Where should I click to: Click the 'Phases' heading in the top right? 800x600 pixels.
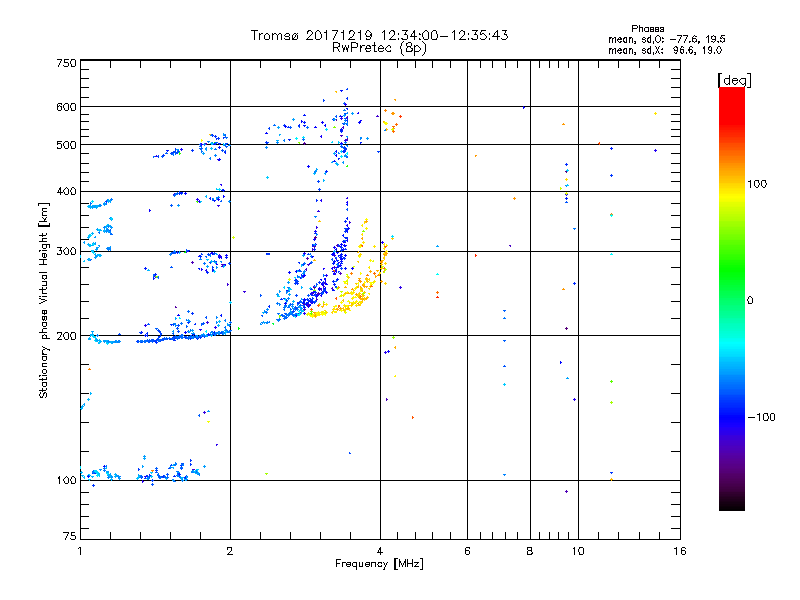coord(647,29)
